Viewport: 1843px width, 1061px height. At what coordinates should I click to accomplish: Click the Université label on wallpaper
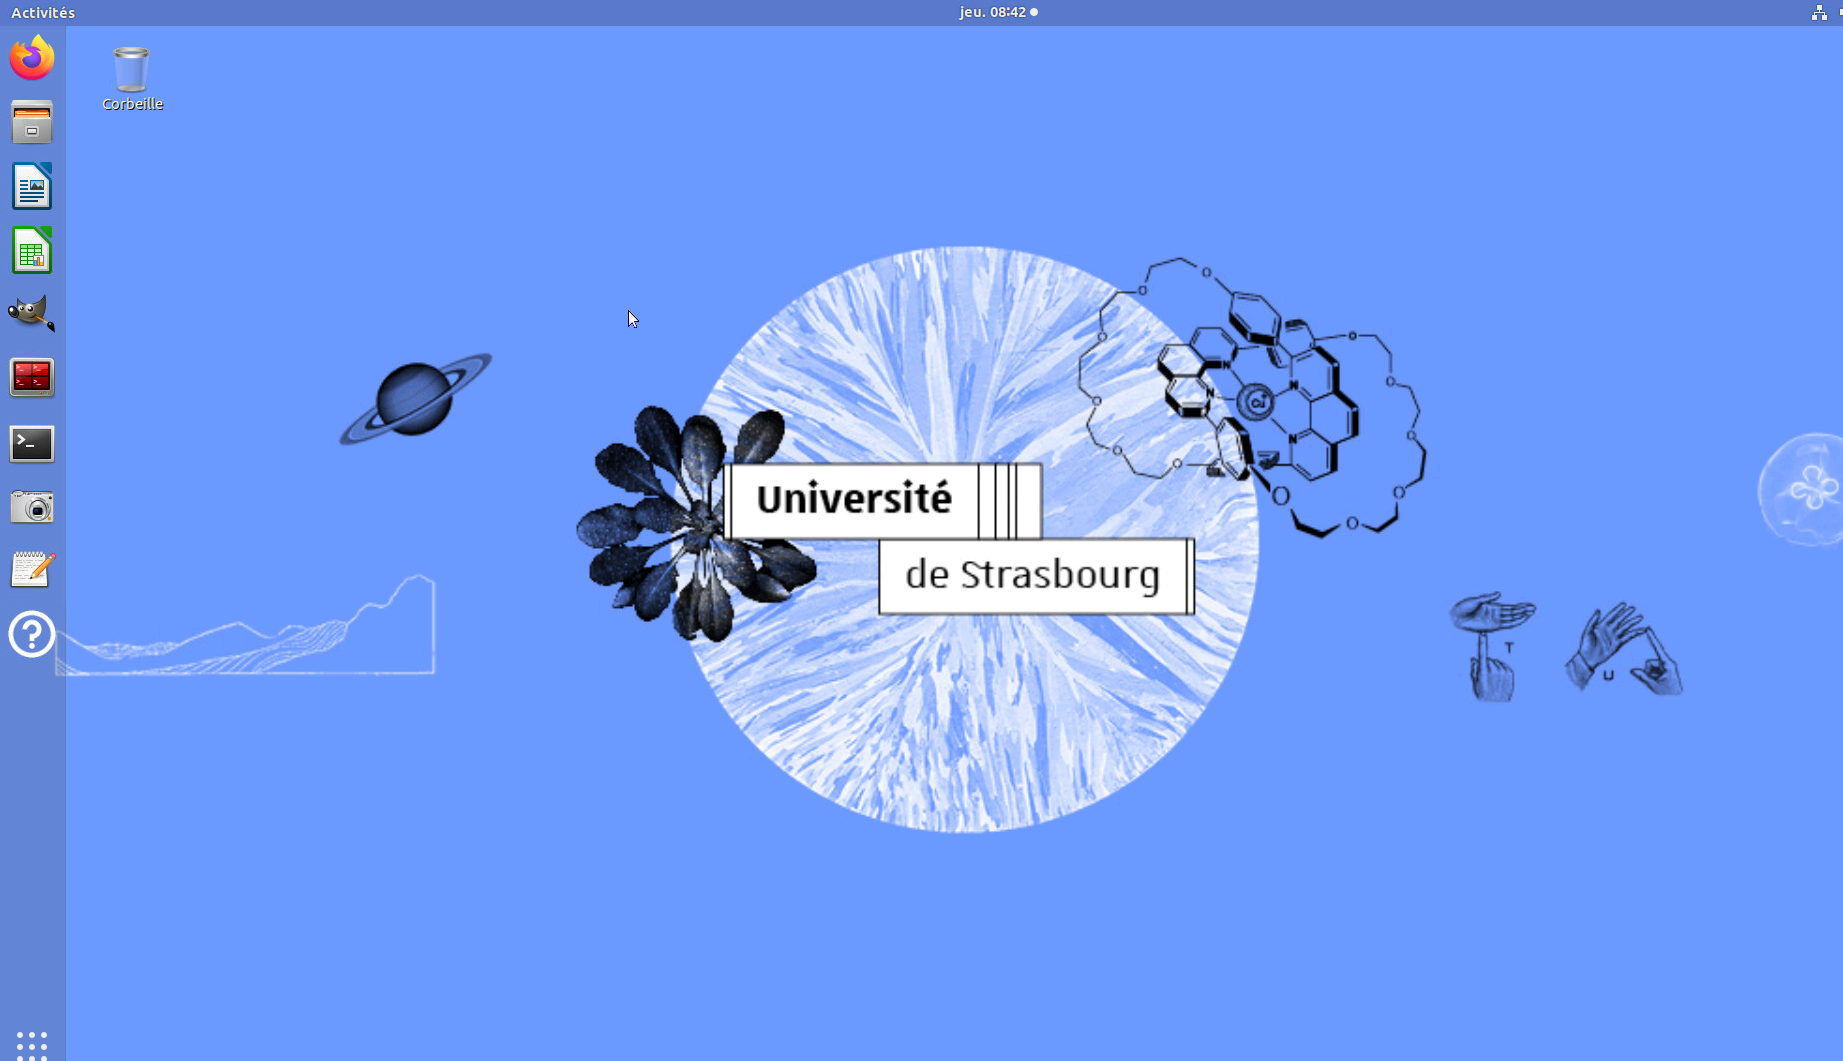coord(853,499)
